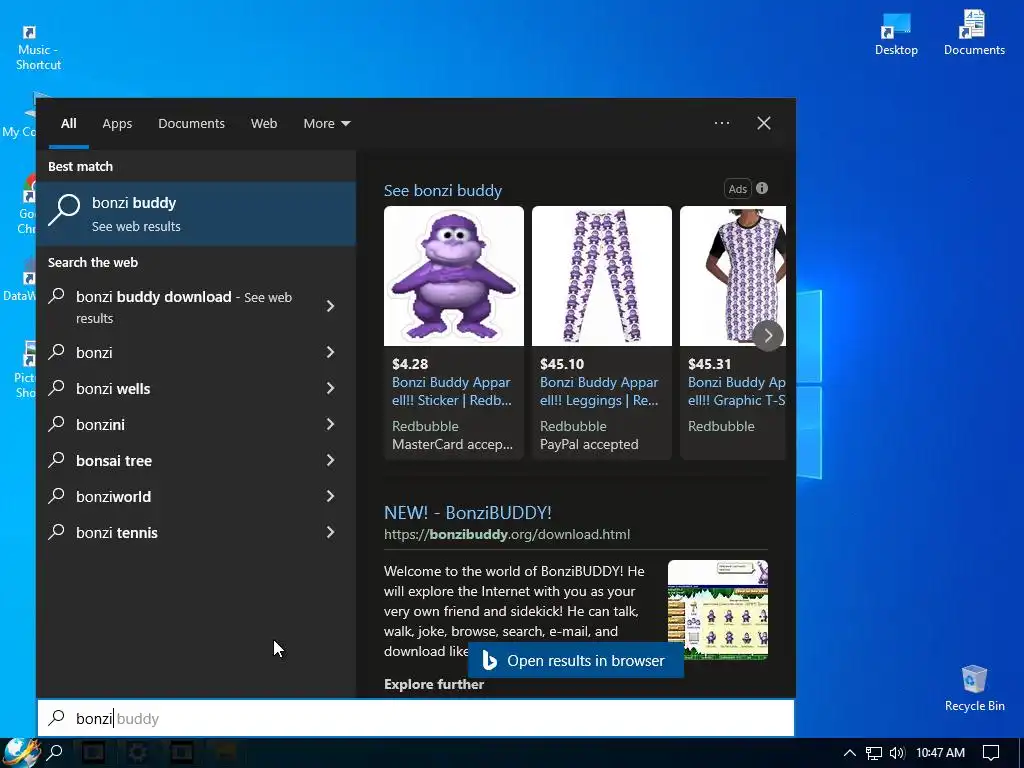Click the bonzibuddy.org/download.html URL
This screenshot has height=768, width=1024.
pos(507,534)
